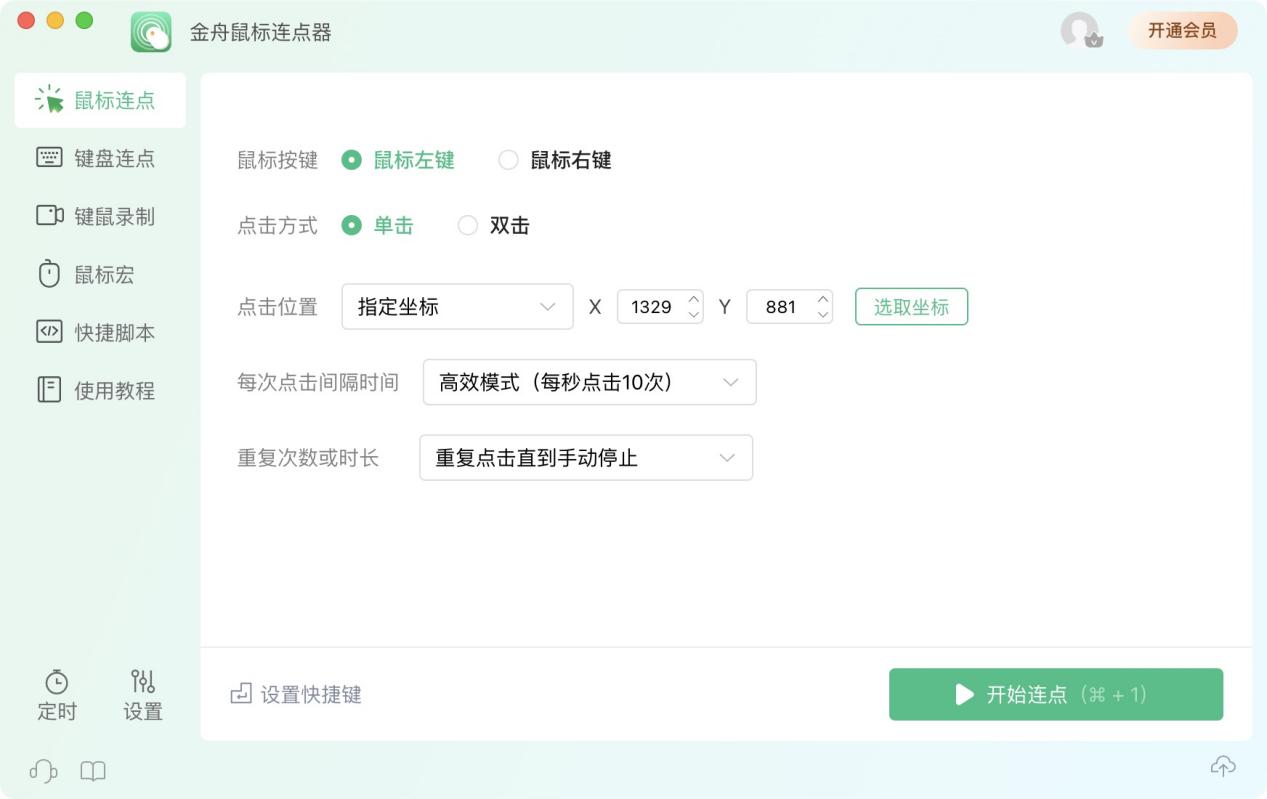
Task: Open the 高效模式 interval dropdown
Action: [590, 382]
